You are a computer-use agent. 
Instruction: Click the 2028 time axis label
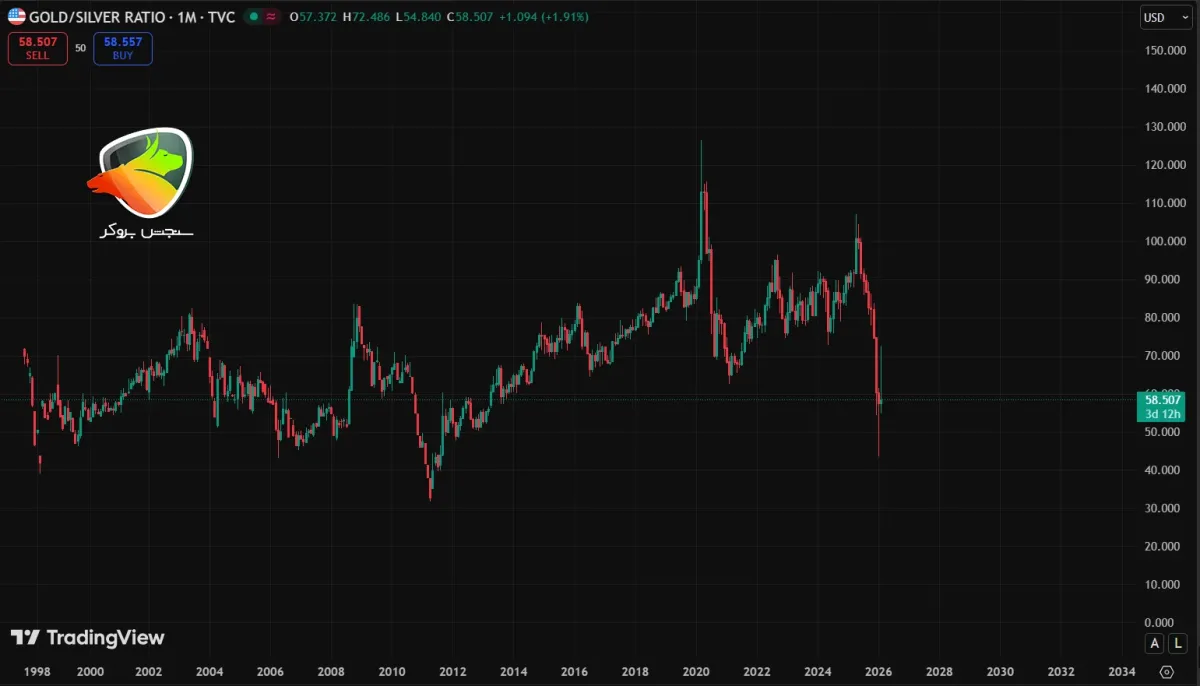point(940,672)
